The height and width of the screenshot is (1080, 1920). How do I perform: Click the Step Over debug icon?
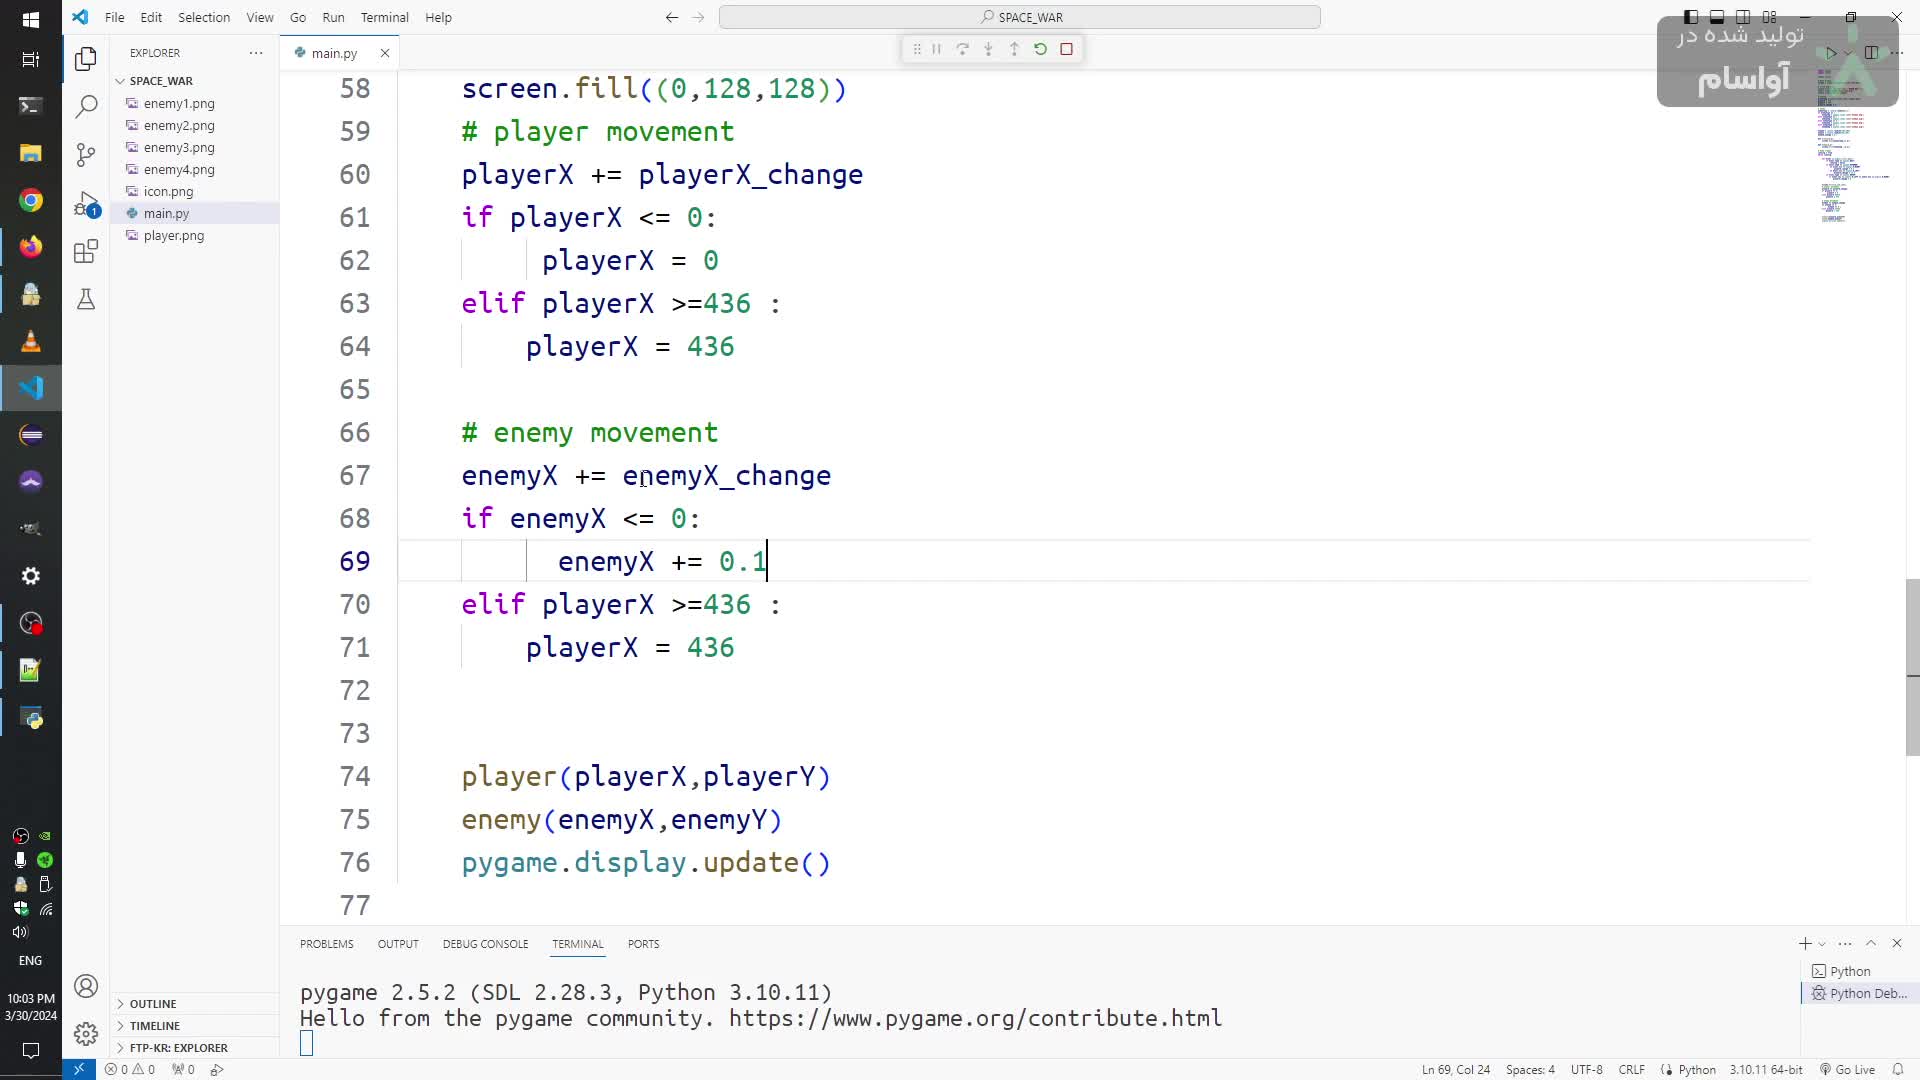(x=962, y=49)
